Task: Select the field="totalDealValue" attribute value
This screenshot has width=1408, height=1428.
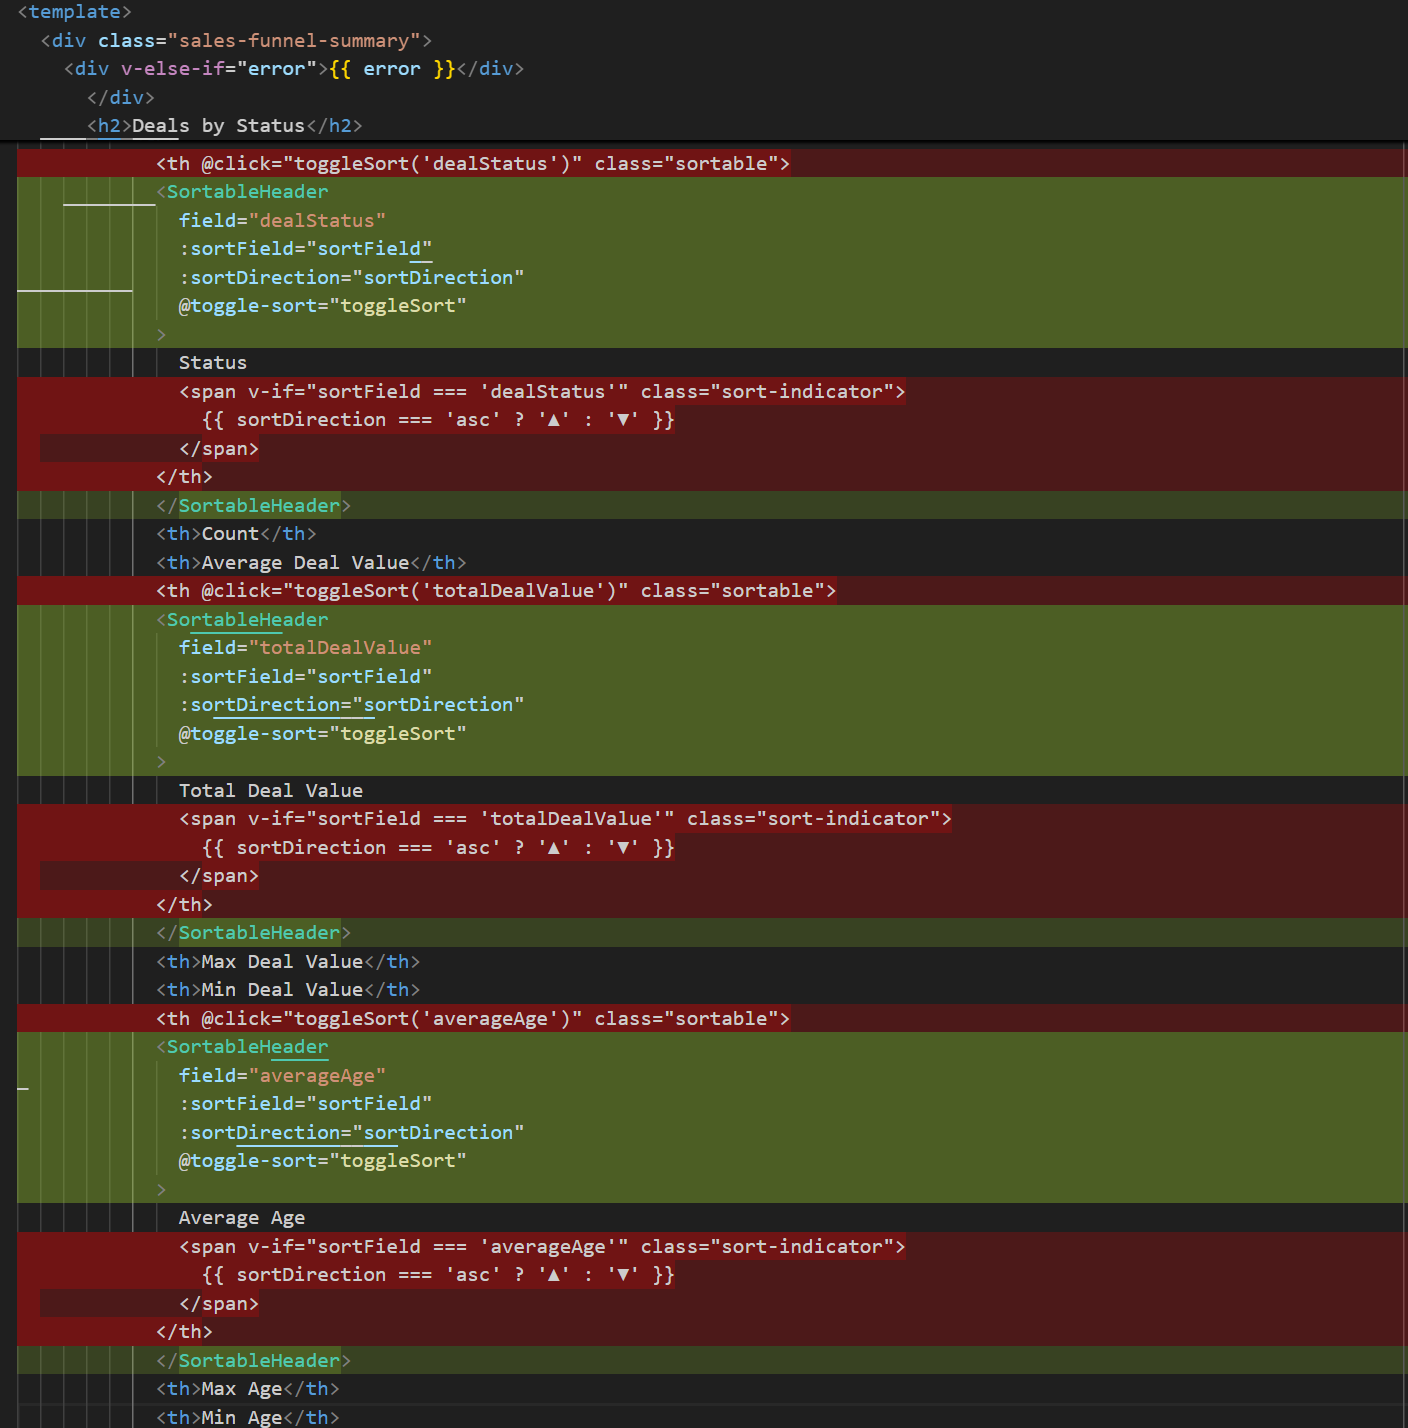Action: pyautogui.click(x=341, y=647)
